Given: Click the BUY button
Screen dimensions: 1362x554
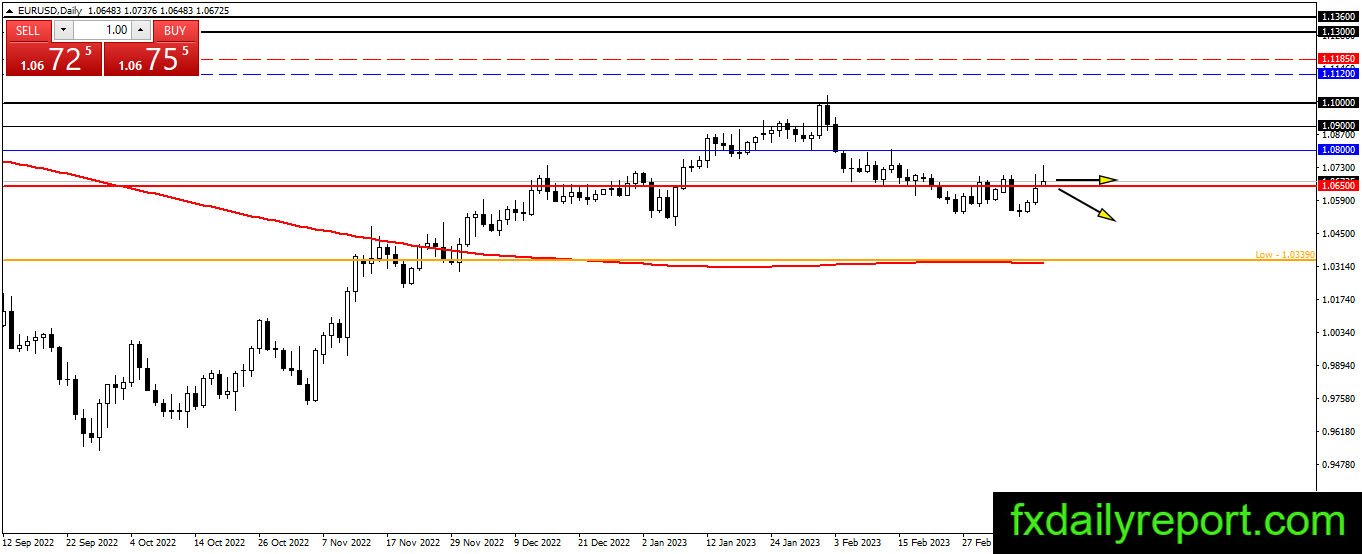Looking at the screenshot, I should coord(175,30).
